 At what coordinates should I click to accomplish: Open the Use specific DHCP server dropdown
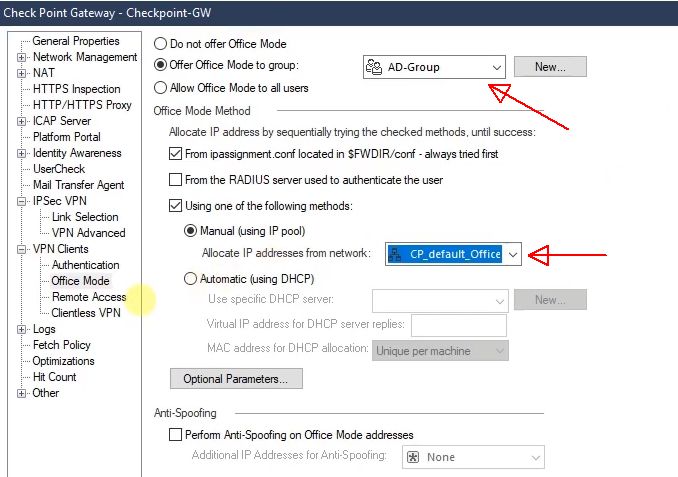(499, 301)
